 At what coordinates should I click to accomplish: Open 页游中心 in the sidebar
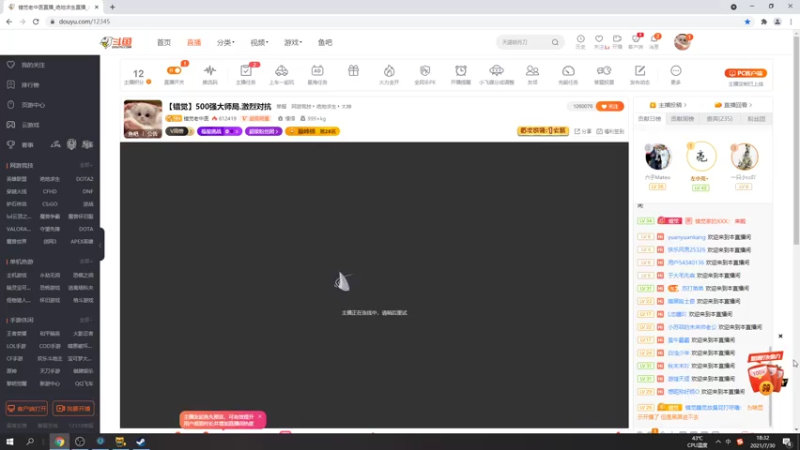point(27,105)
